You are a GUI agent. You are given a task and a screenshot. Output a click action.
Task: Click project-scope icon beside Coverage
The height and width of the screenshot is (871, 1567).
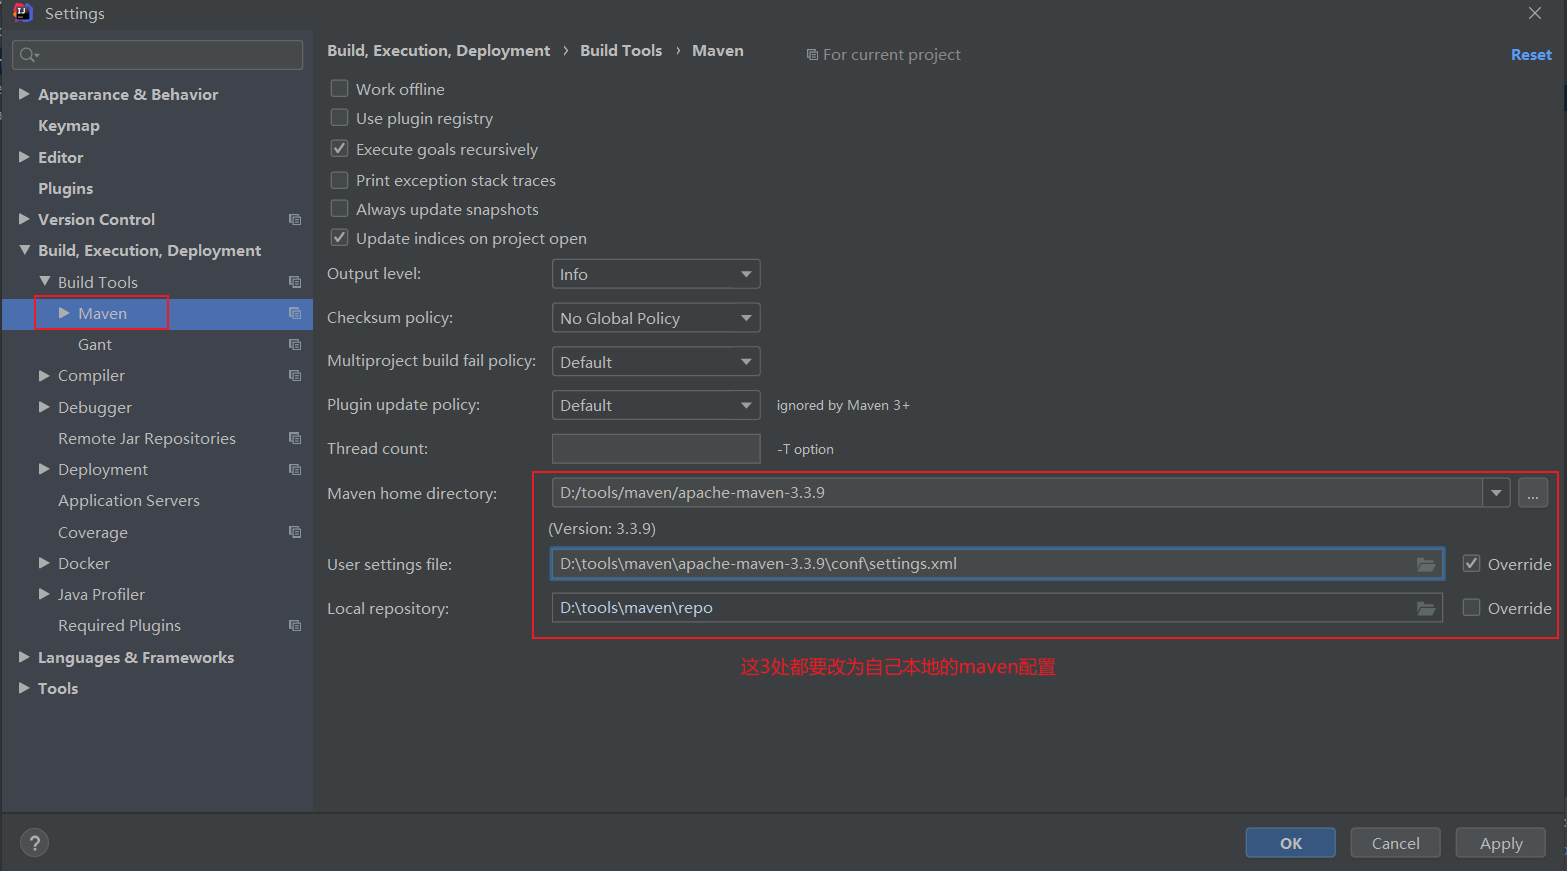coord(295,532)
